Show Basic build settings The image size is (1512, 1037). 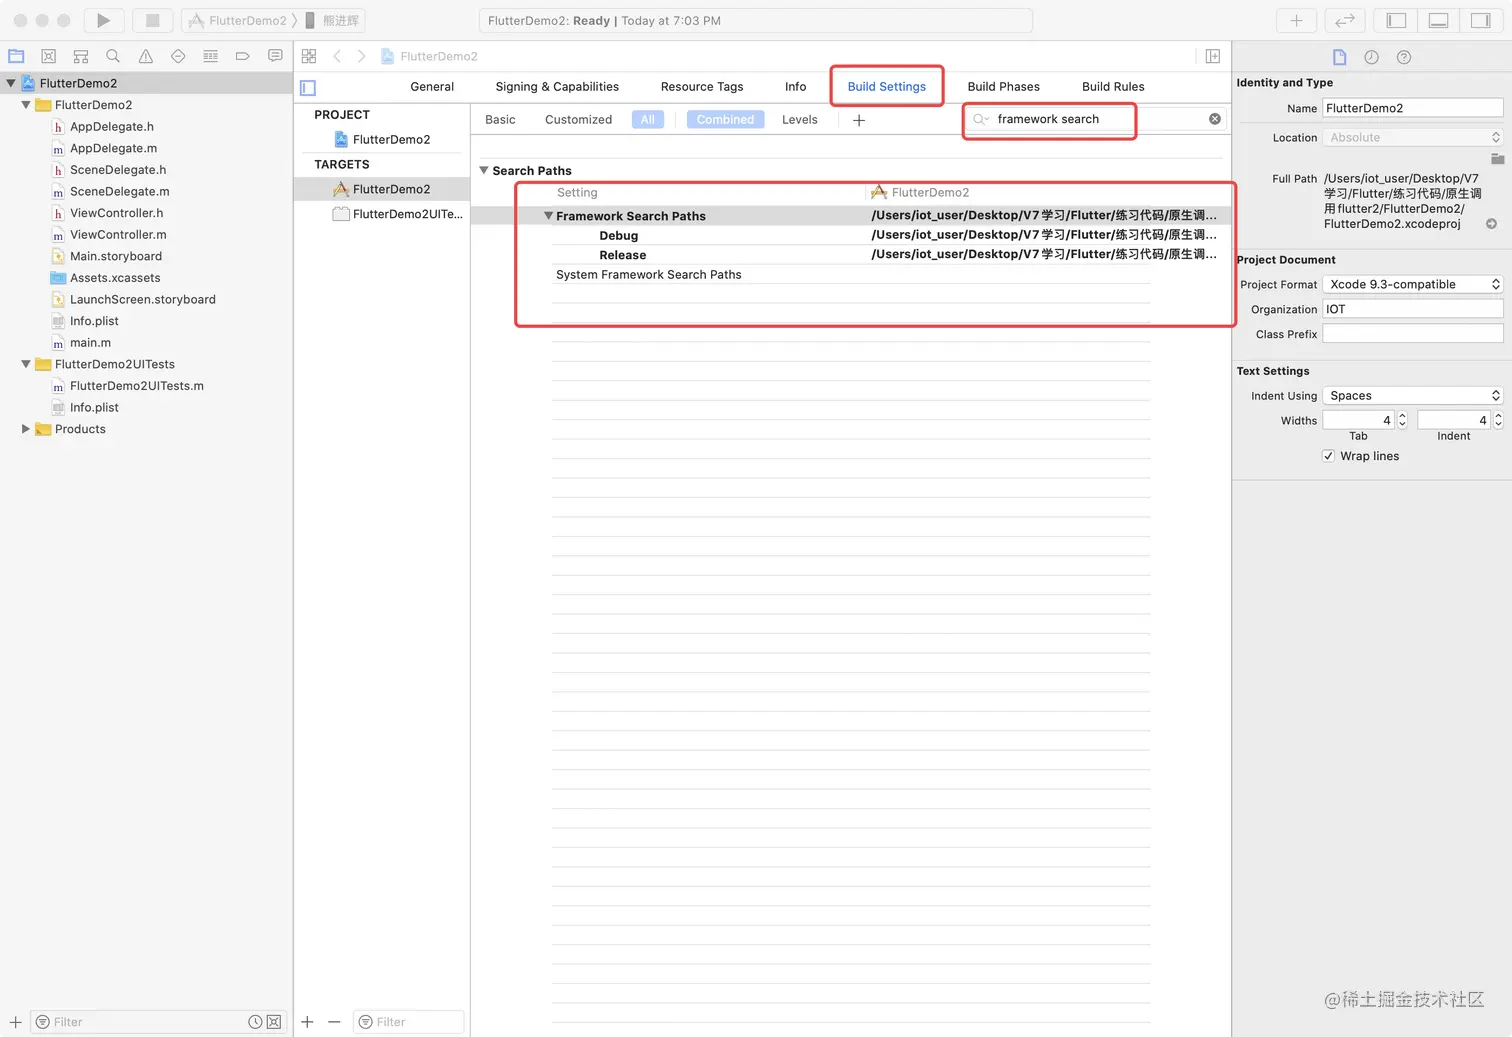coord(501,120)
